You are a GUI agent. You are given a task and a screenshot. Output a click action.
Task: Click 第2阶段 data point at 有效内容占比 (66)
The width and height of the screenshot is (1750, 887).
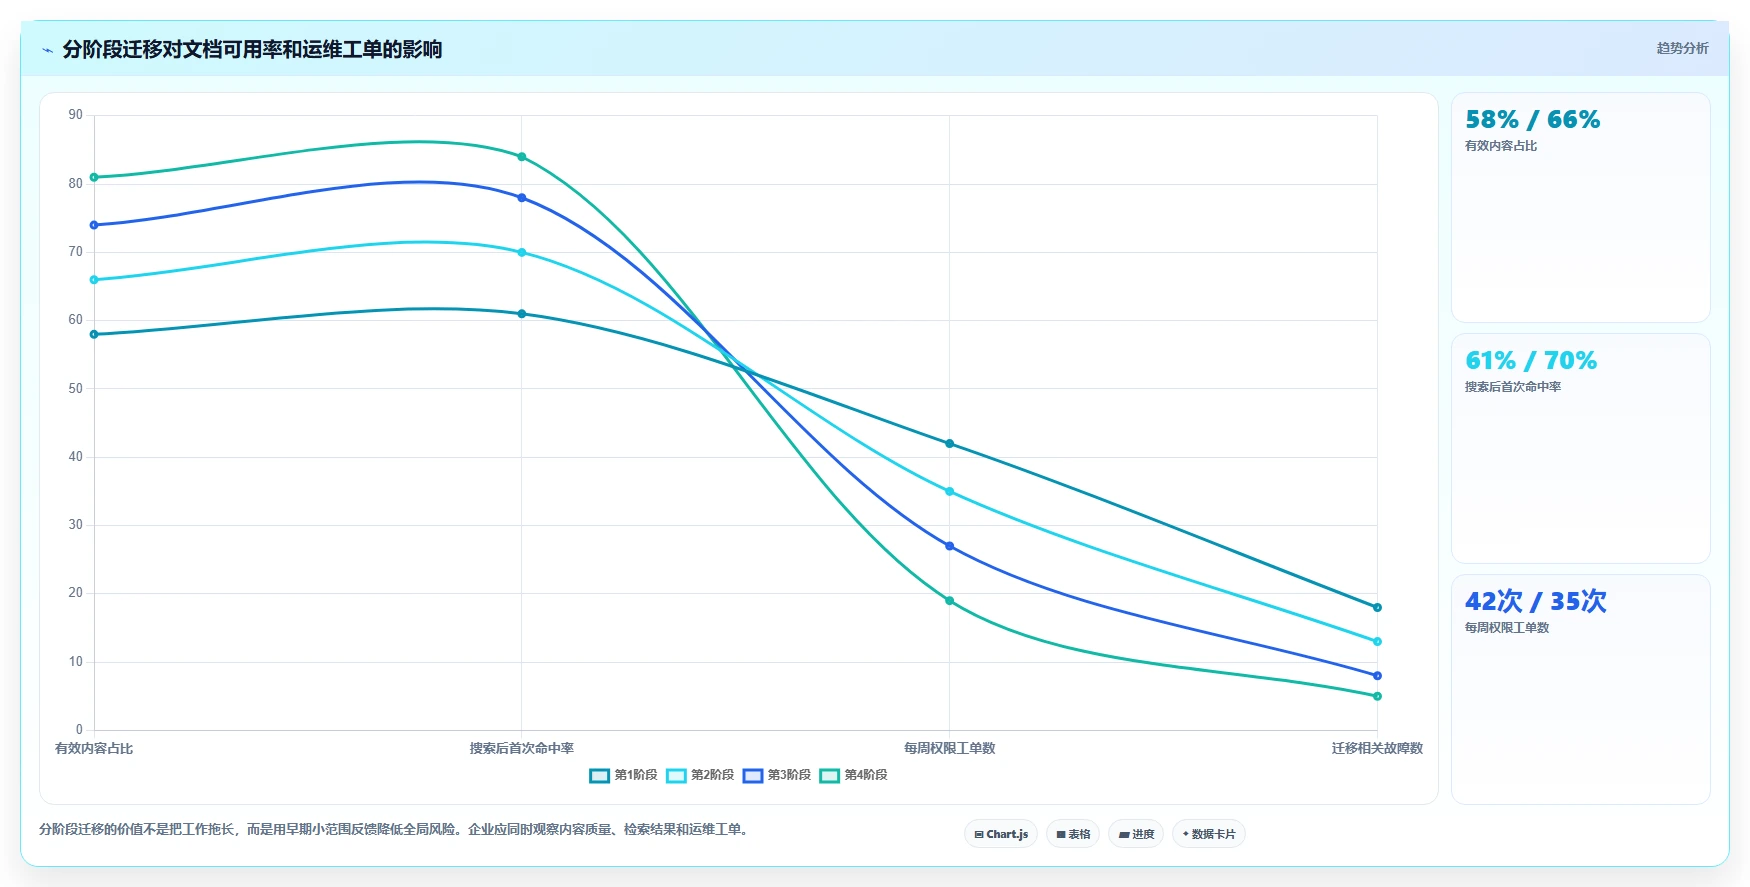click(94, 280)
